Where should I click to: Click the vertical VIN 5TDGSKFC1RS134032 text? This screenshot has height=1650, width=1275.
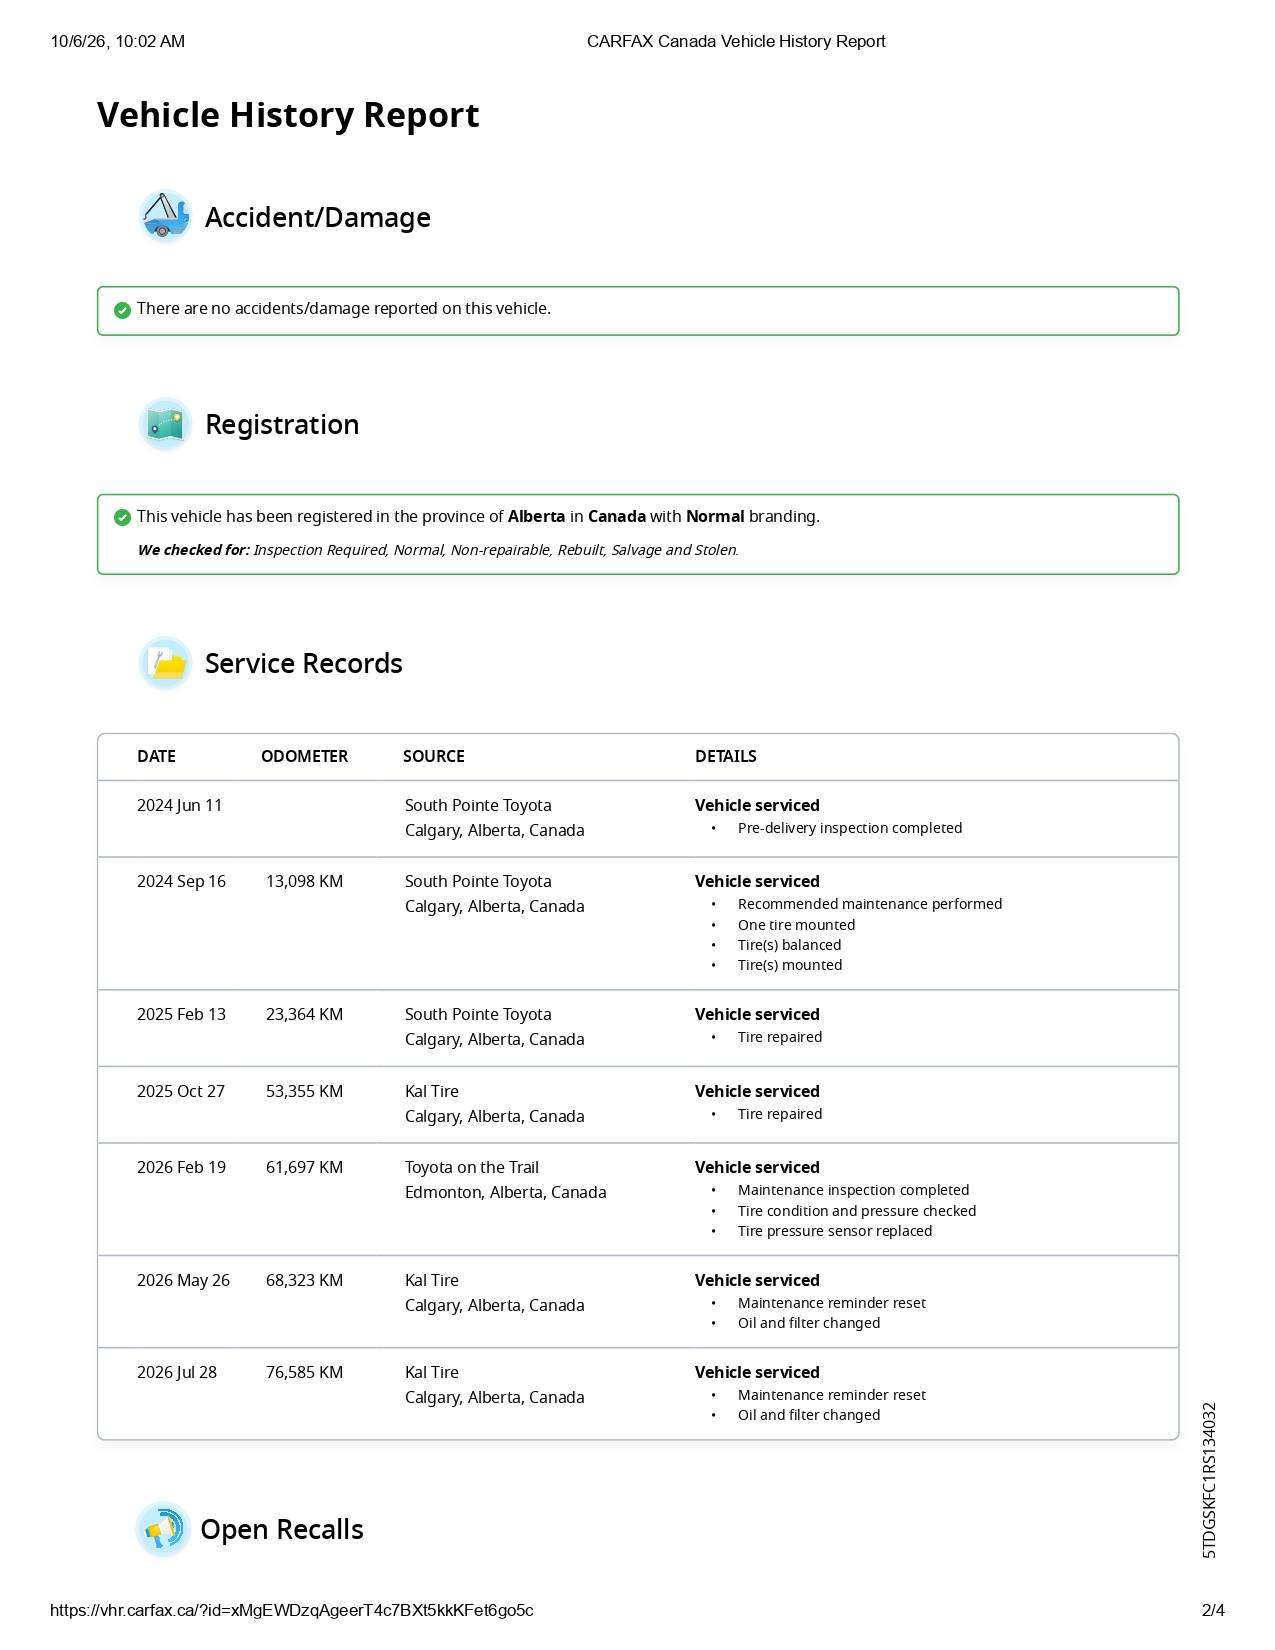pos(1210,1481)
